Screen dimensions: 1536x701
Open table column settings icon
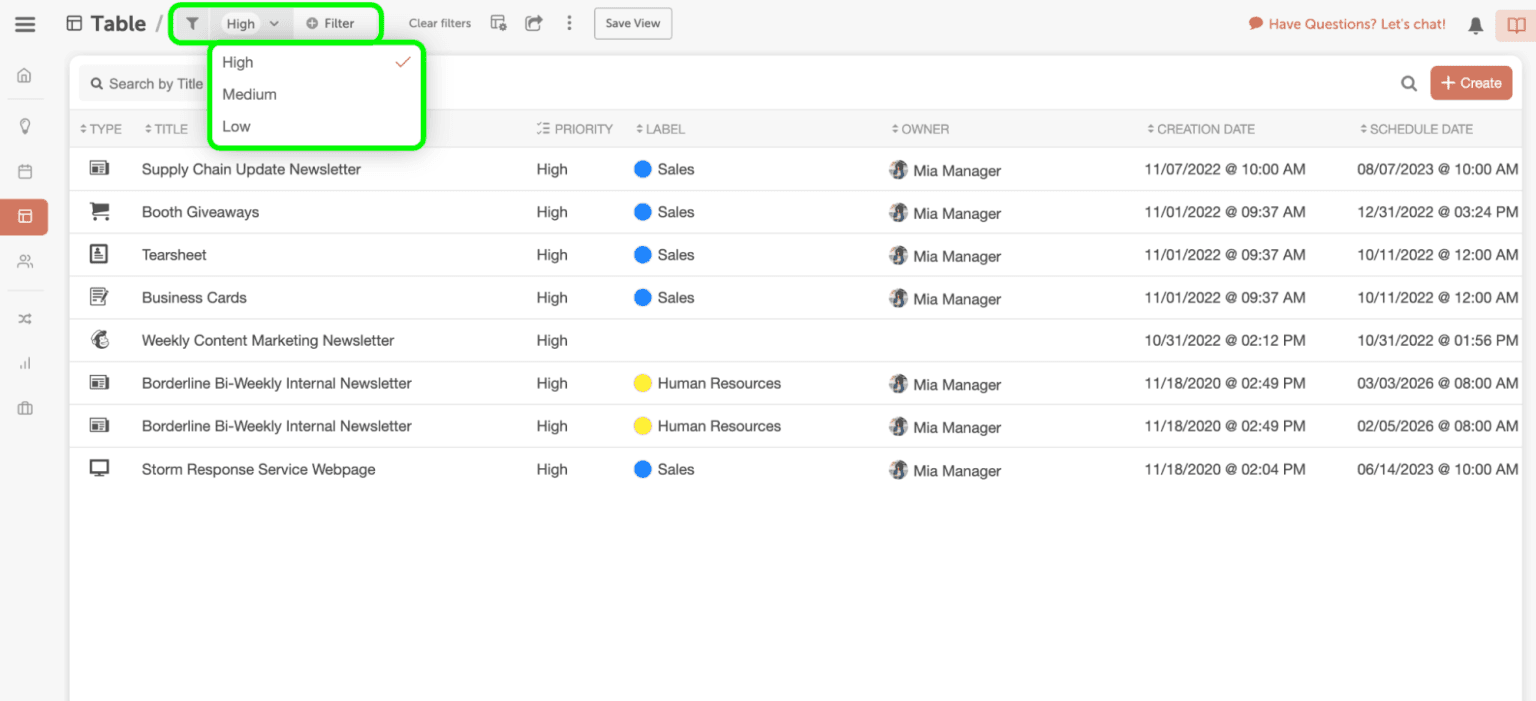(498, 23)
